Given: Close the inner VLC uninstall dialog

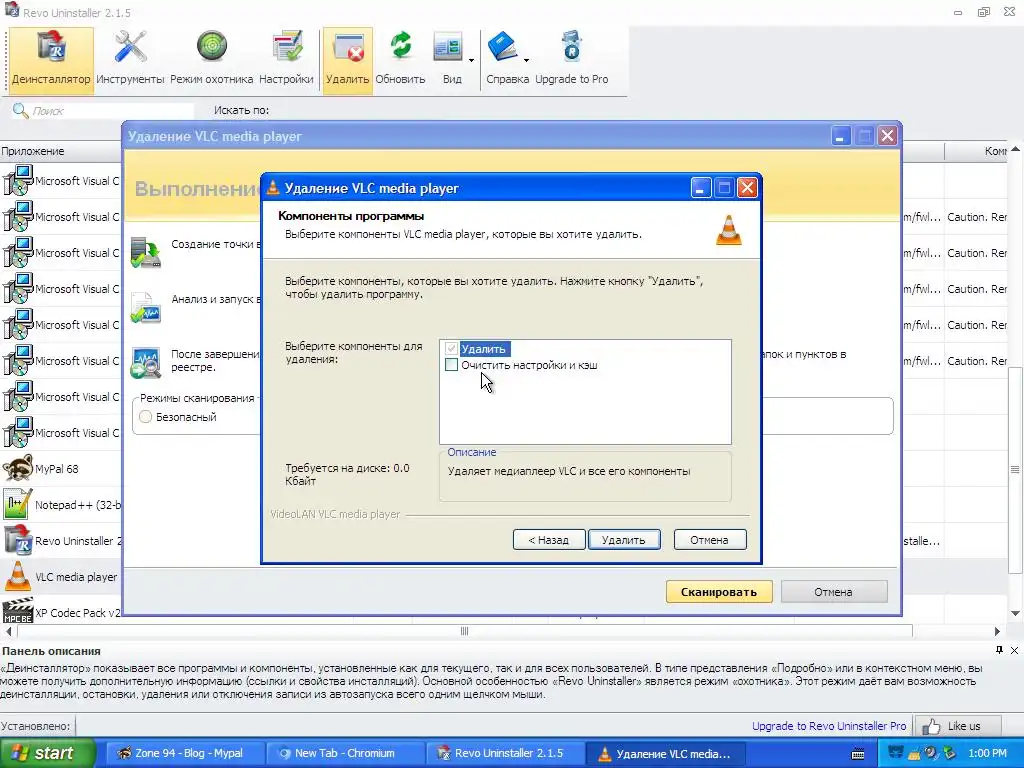Looking at the screenshot, I should click(x=747, y=188).
